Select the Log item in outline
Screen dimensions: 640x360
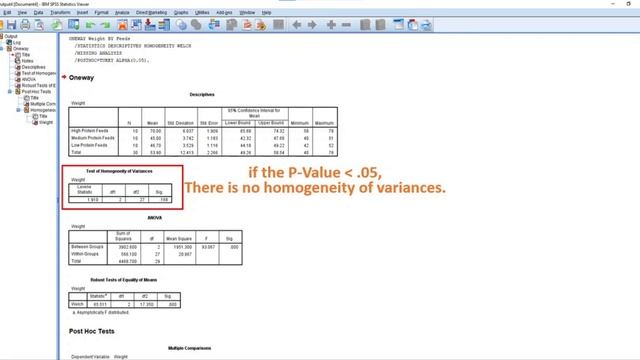click(16, 42)
